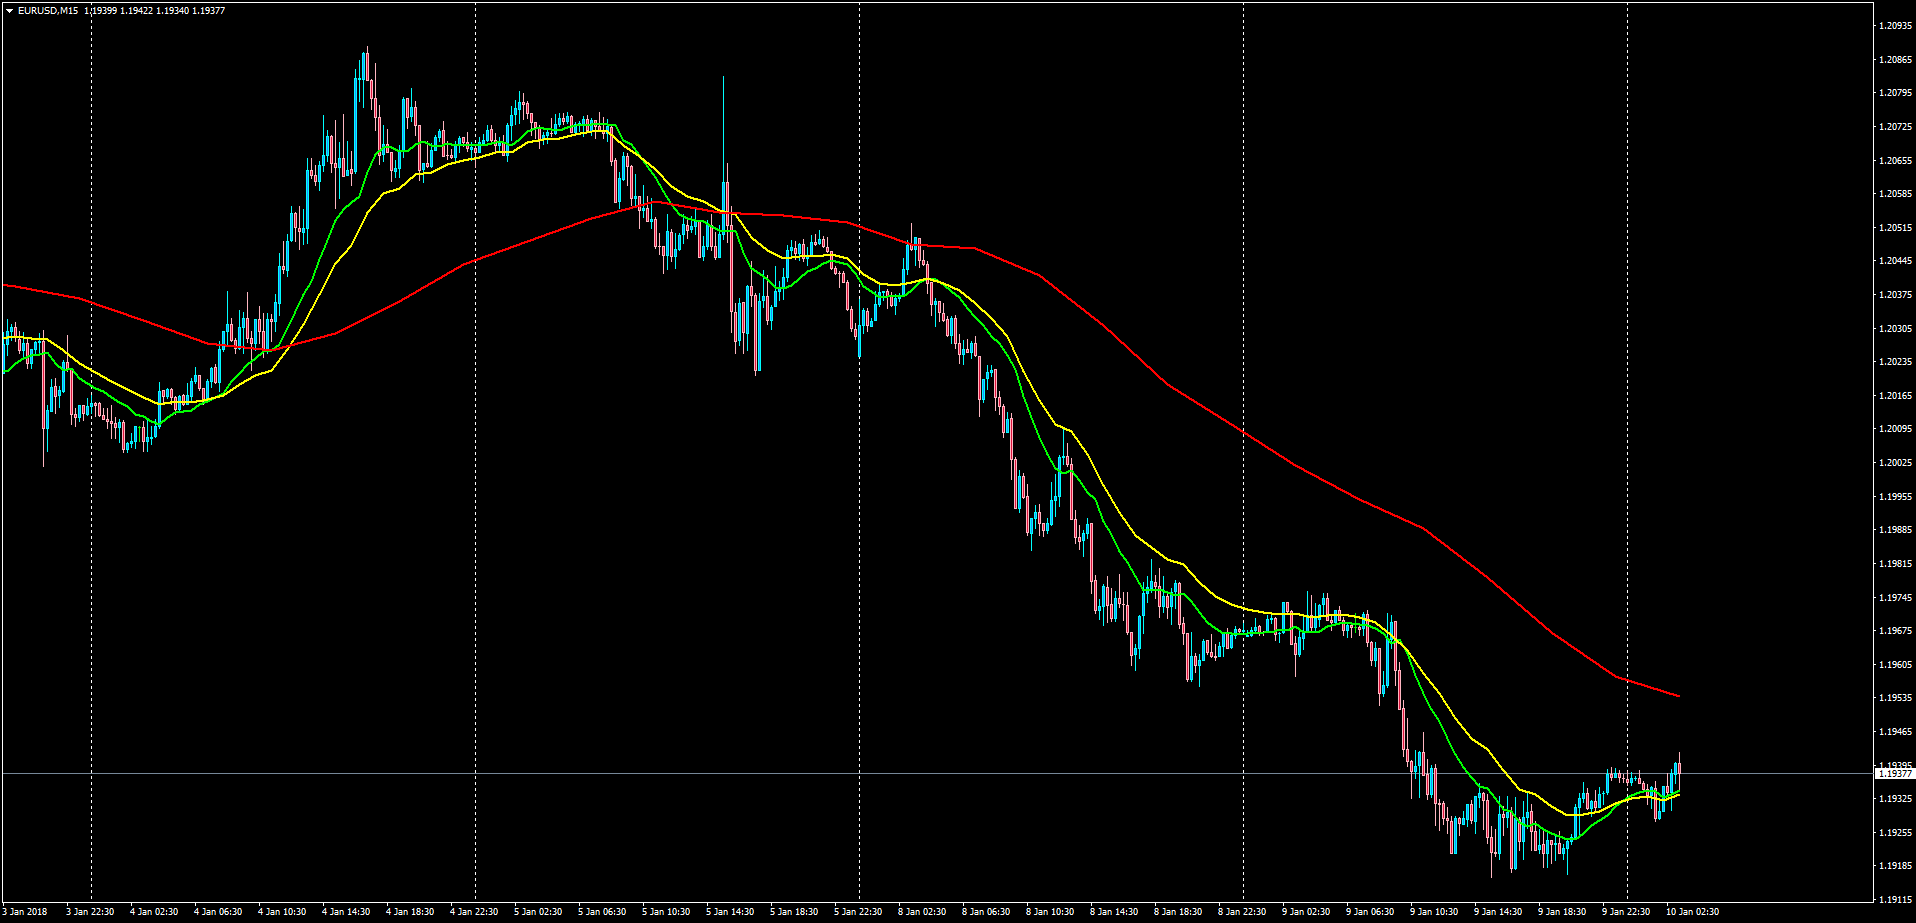Click the 1.20305 price axis label
Screen dimensions: 1916x923
tap(1896, 329)
